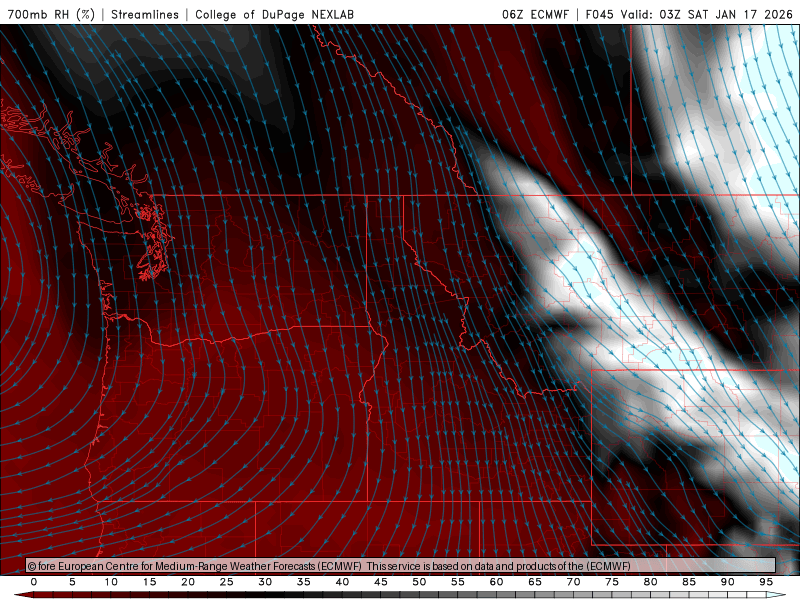
Task: Click the "06Z ECMWF" model run label
Action: 535,14
